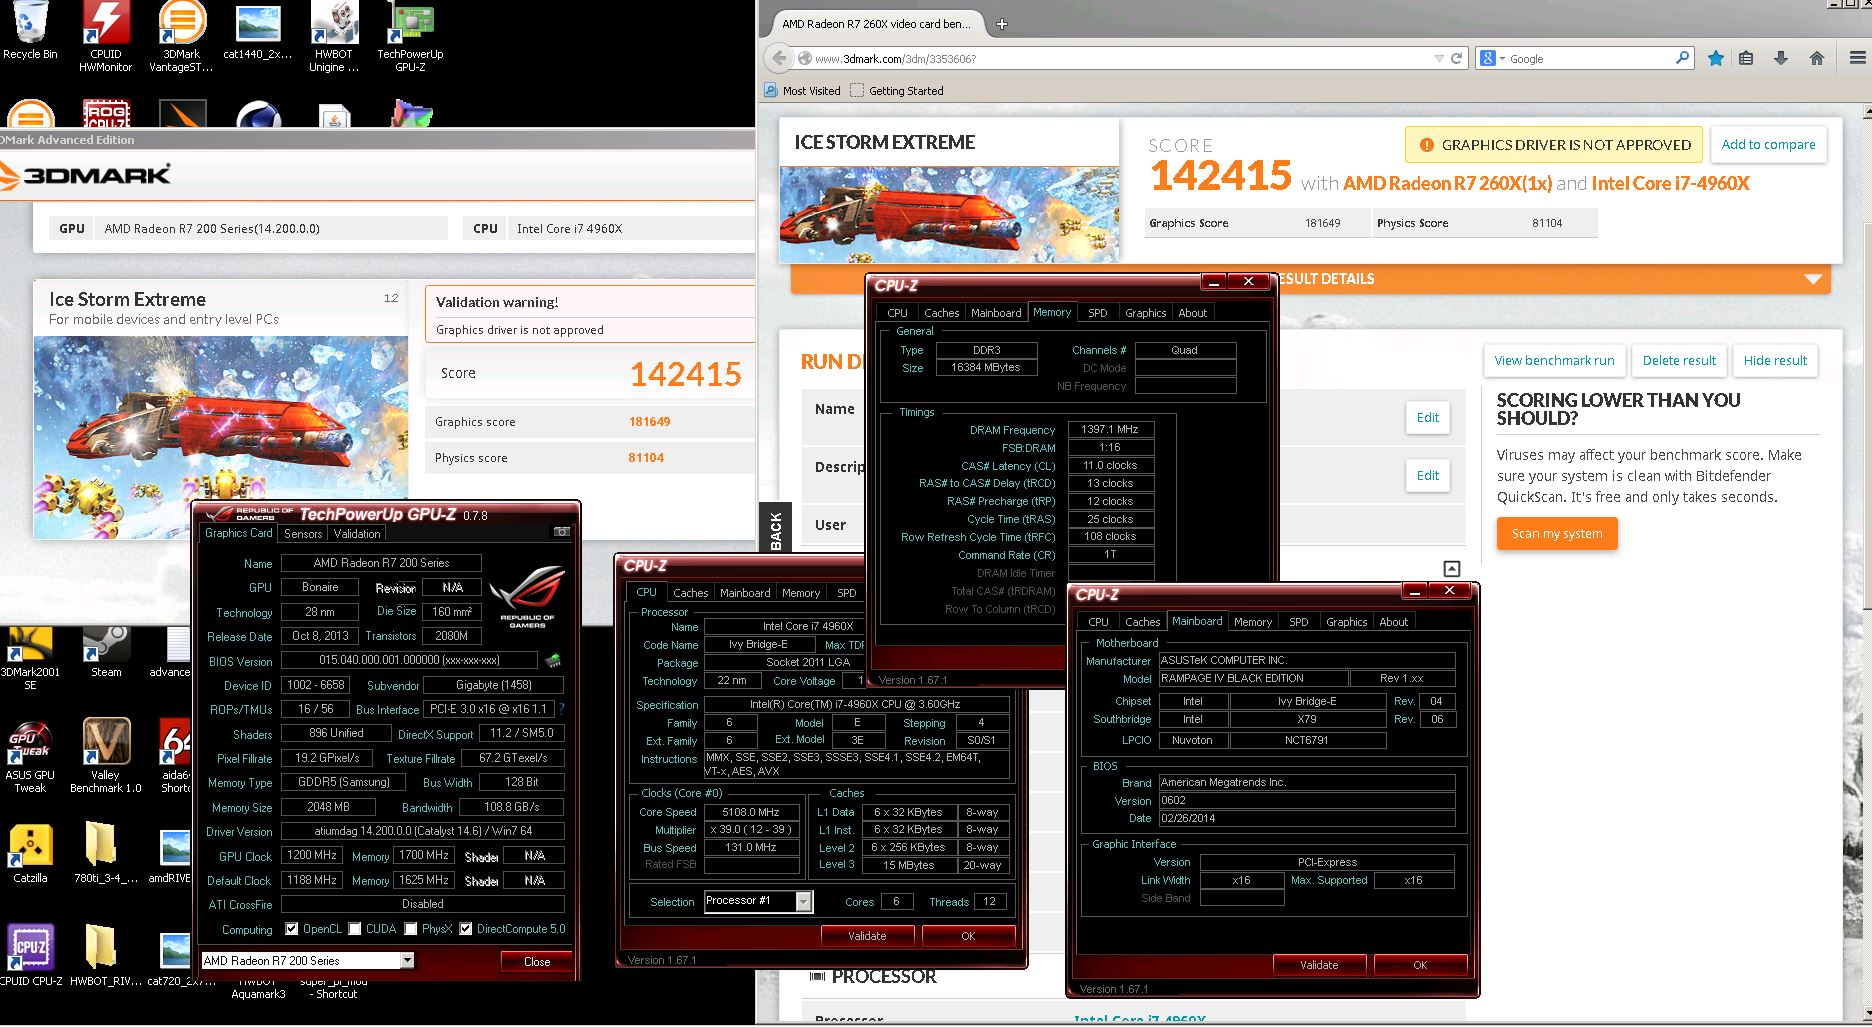Image resolution: width=1872 pixels, height=1028 pixels.
Task: Toggle the PhysX checkbox in GPU-Z
Action: [x=411, y=929]
